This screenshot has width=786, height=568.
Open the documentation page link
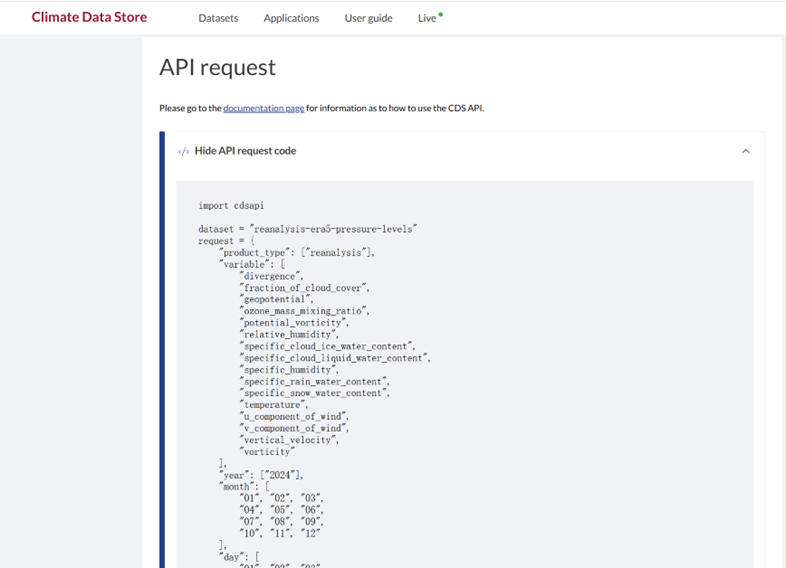click(263, 108)
